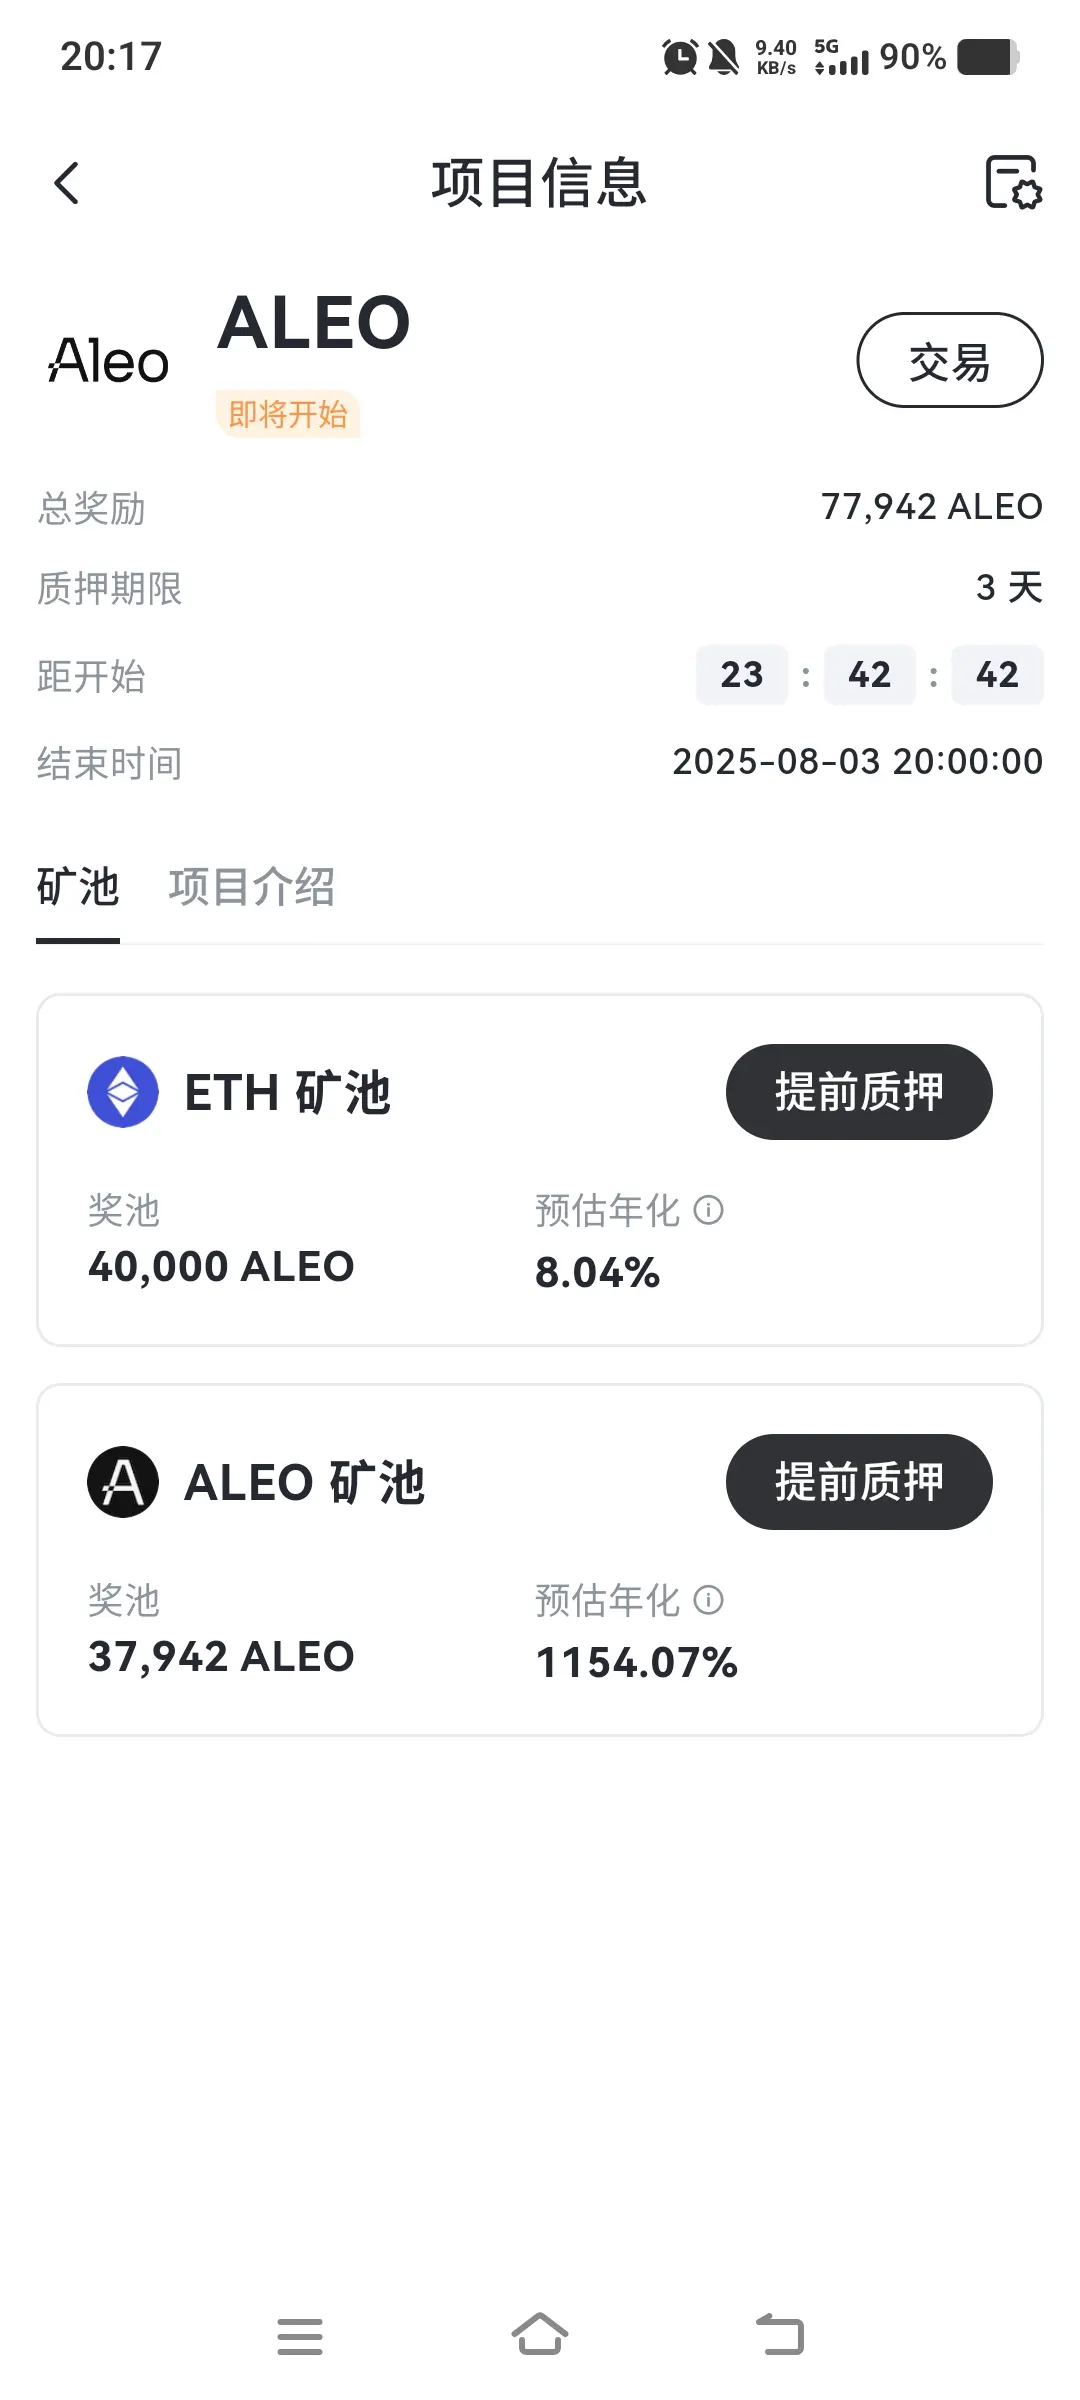Tap the 即将开始 status badge
The height and width of the screenshot is (2400, 1080).
[x=288, y=414]
